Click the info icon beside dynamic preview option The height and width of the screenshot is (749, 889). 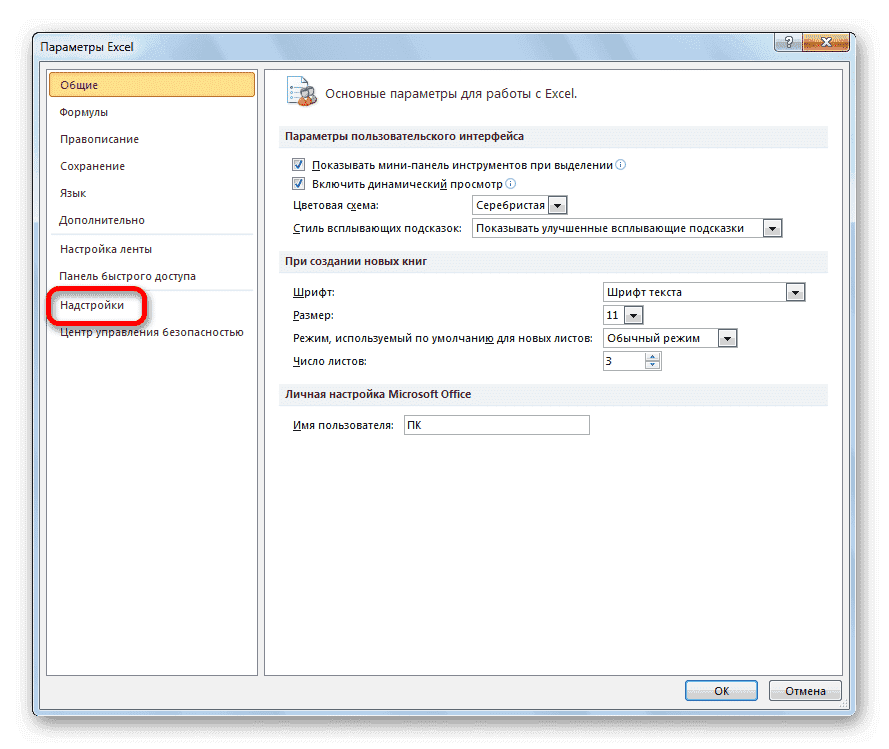pyautogui.click(x=511, y=183)
